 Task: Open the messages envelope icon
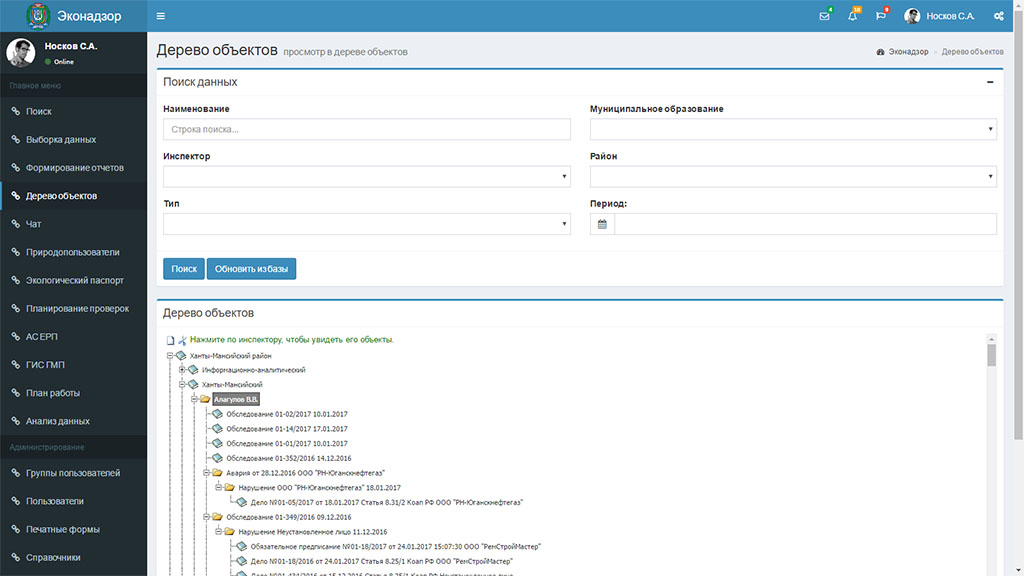click(x=824, y=16)
